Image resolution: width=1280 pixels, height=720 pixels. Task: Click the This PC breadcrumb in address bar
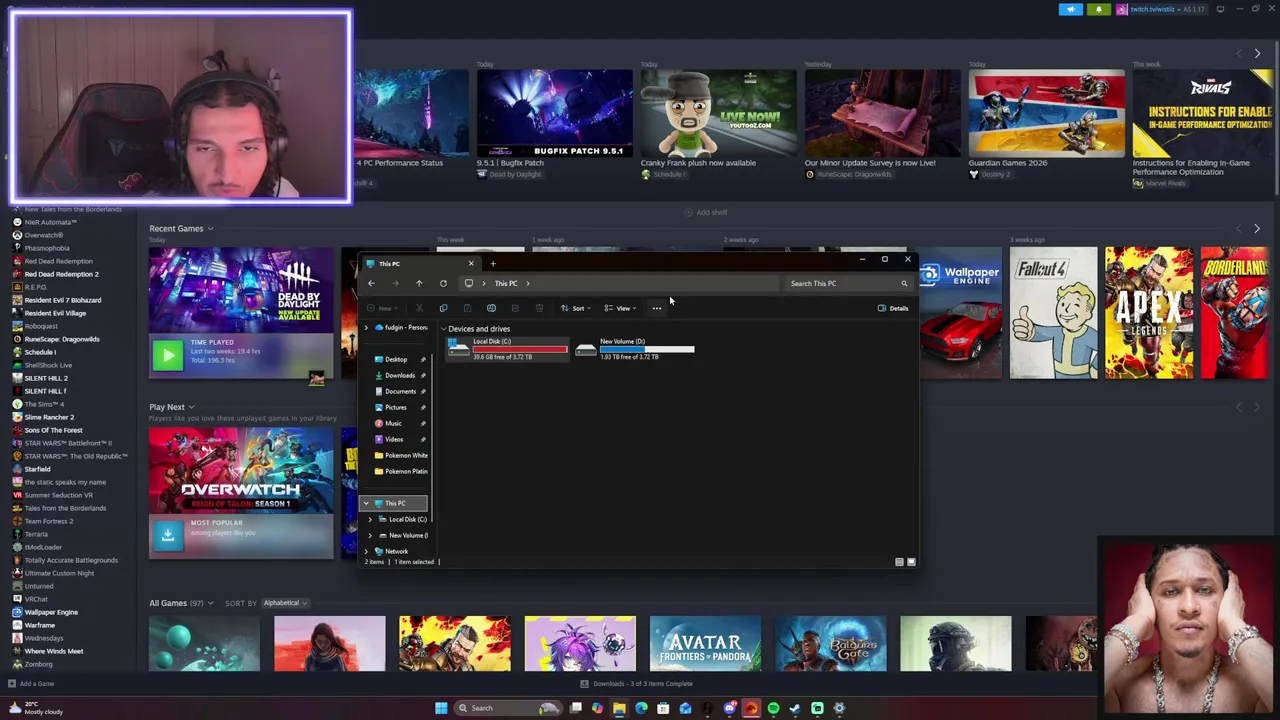tap(505, 283)
